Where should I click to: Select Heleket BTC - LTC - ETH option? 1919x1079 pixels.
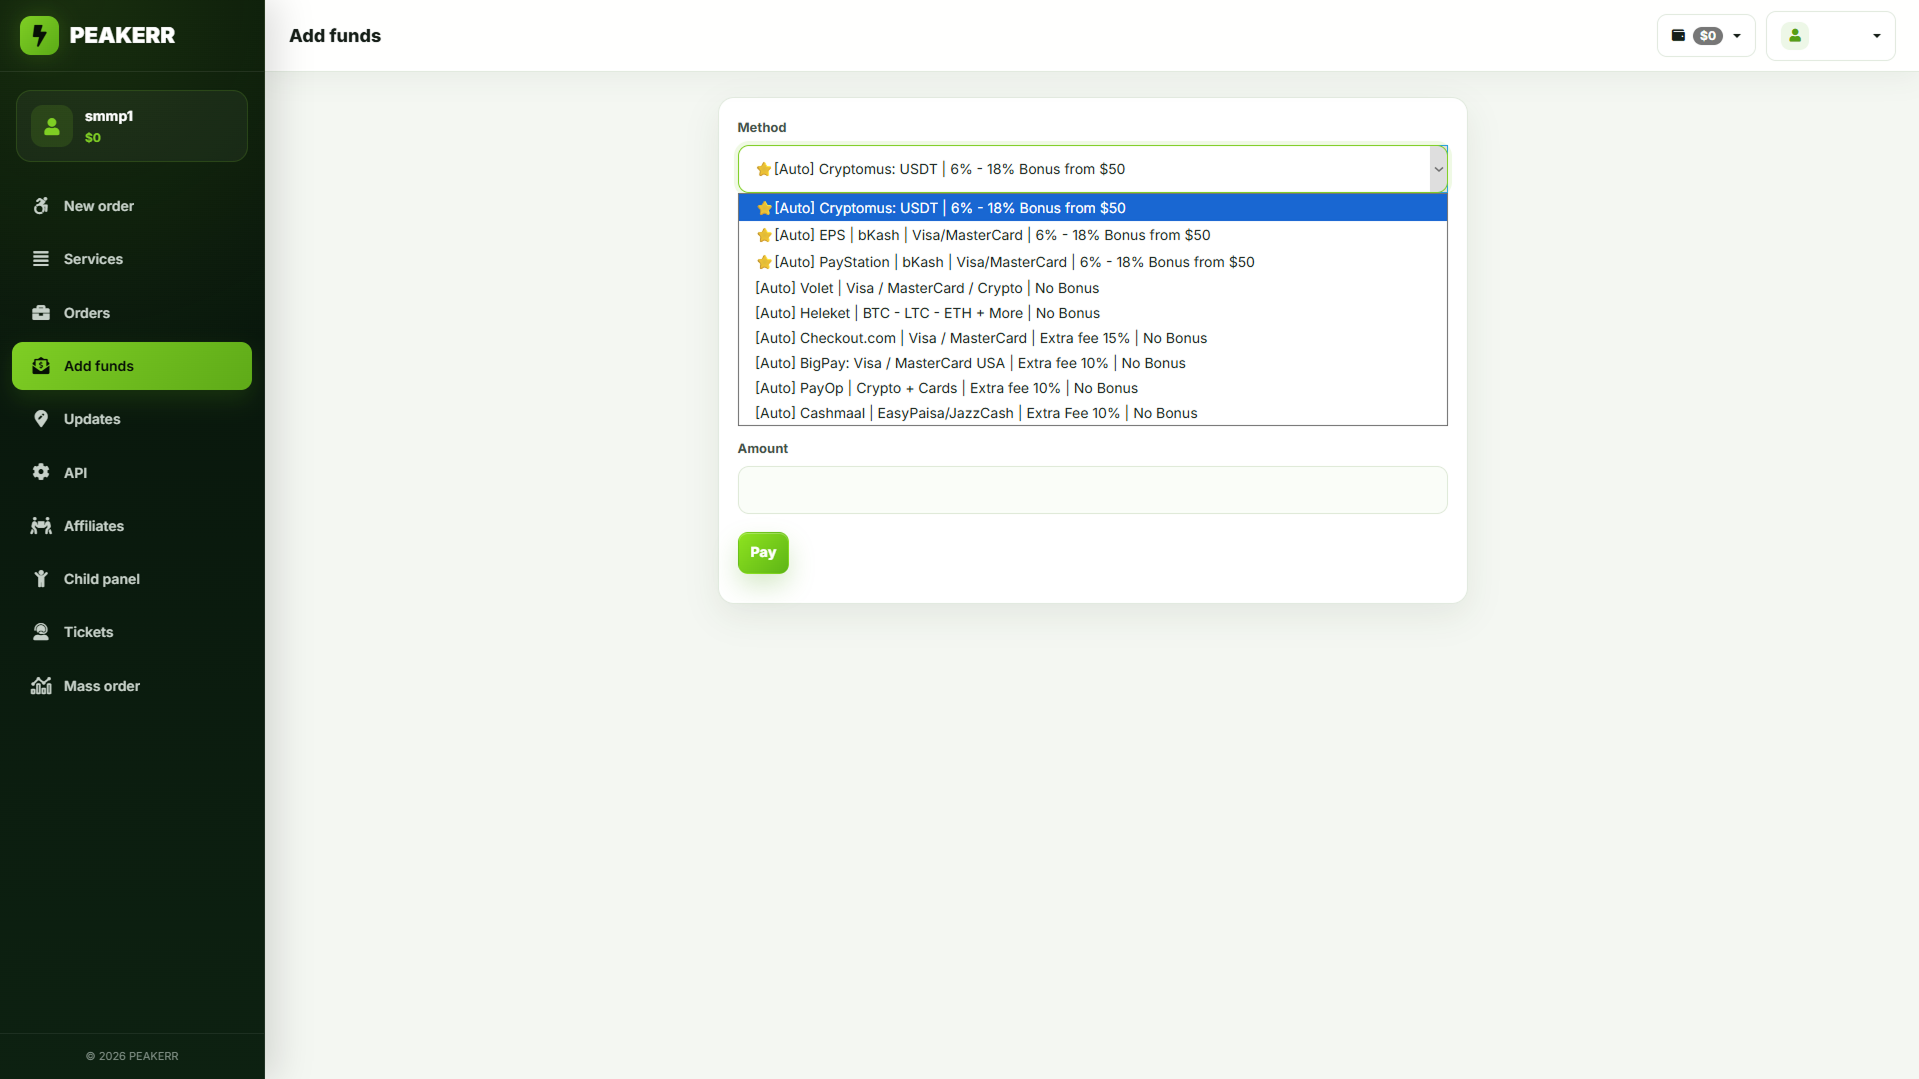1092,313
